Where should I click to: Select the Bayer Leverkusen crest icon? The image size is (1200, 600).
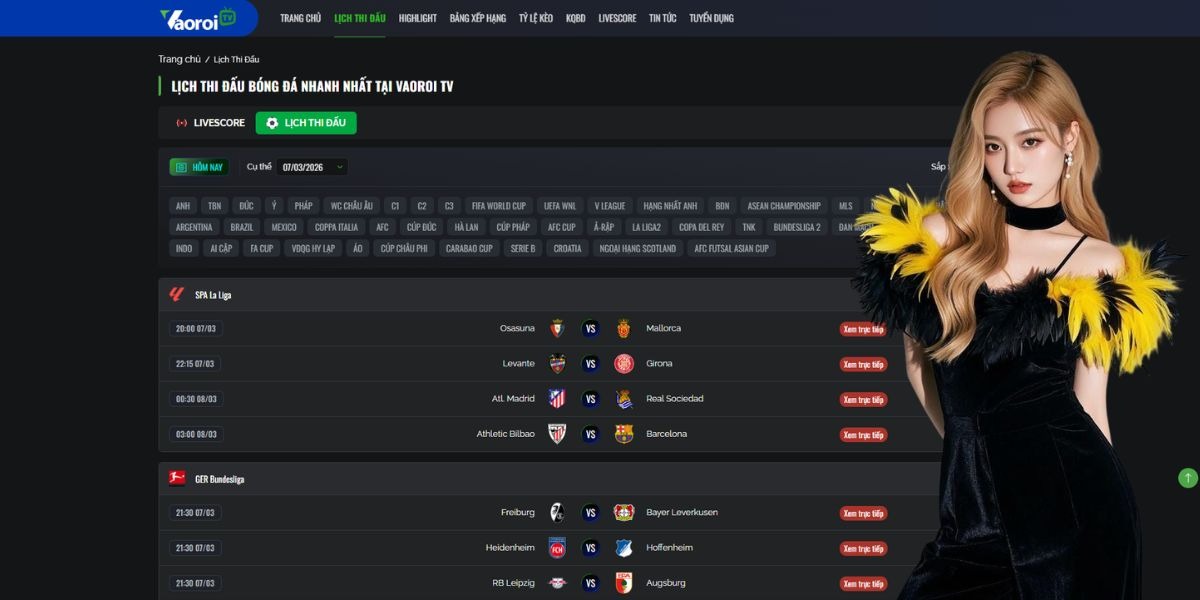click(x=624, y=512)
